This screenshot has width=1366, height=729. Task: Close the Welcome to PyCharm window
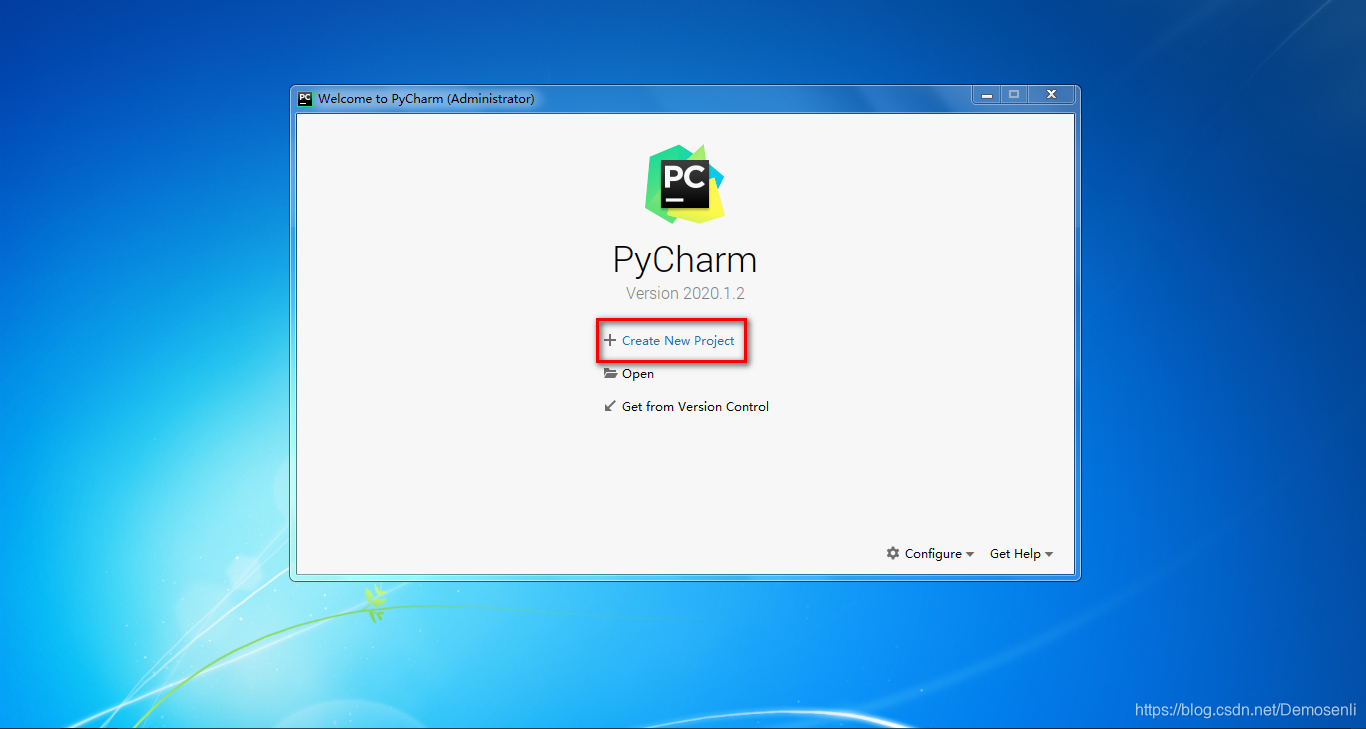coord(1051,94)
